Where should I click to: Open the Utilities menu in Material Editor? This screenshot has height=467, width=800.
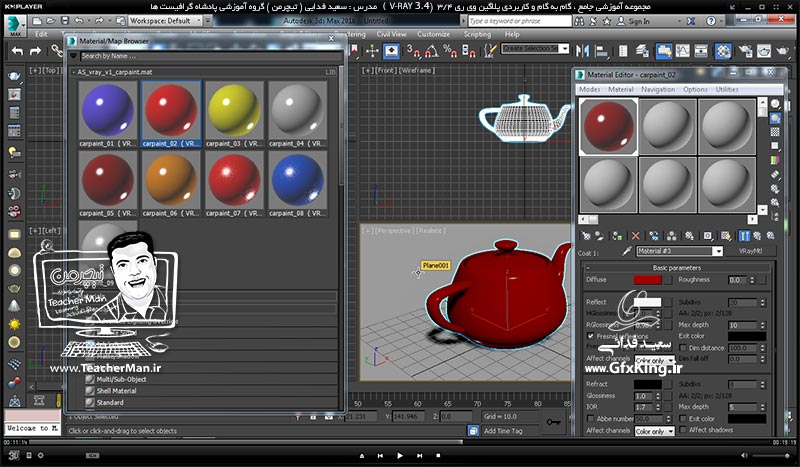pyautogui.click(x=727, y=89)
